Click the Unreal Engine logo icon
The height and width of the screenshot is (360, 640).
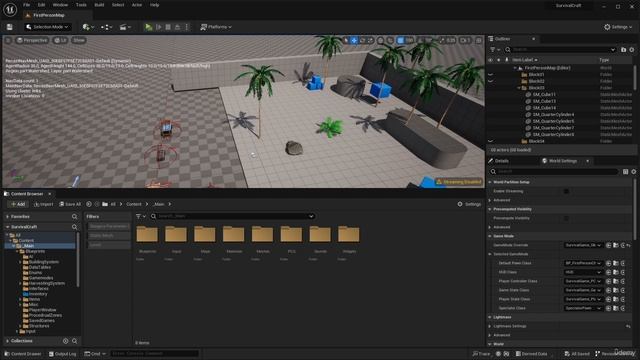[10, 9]
